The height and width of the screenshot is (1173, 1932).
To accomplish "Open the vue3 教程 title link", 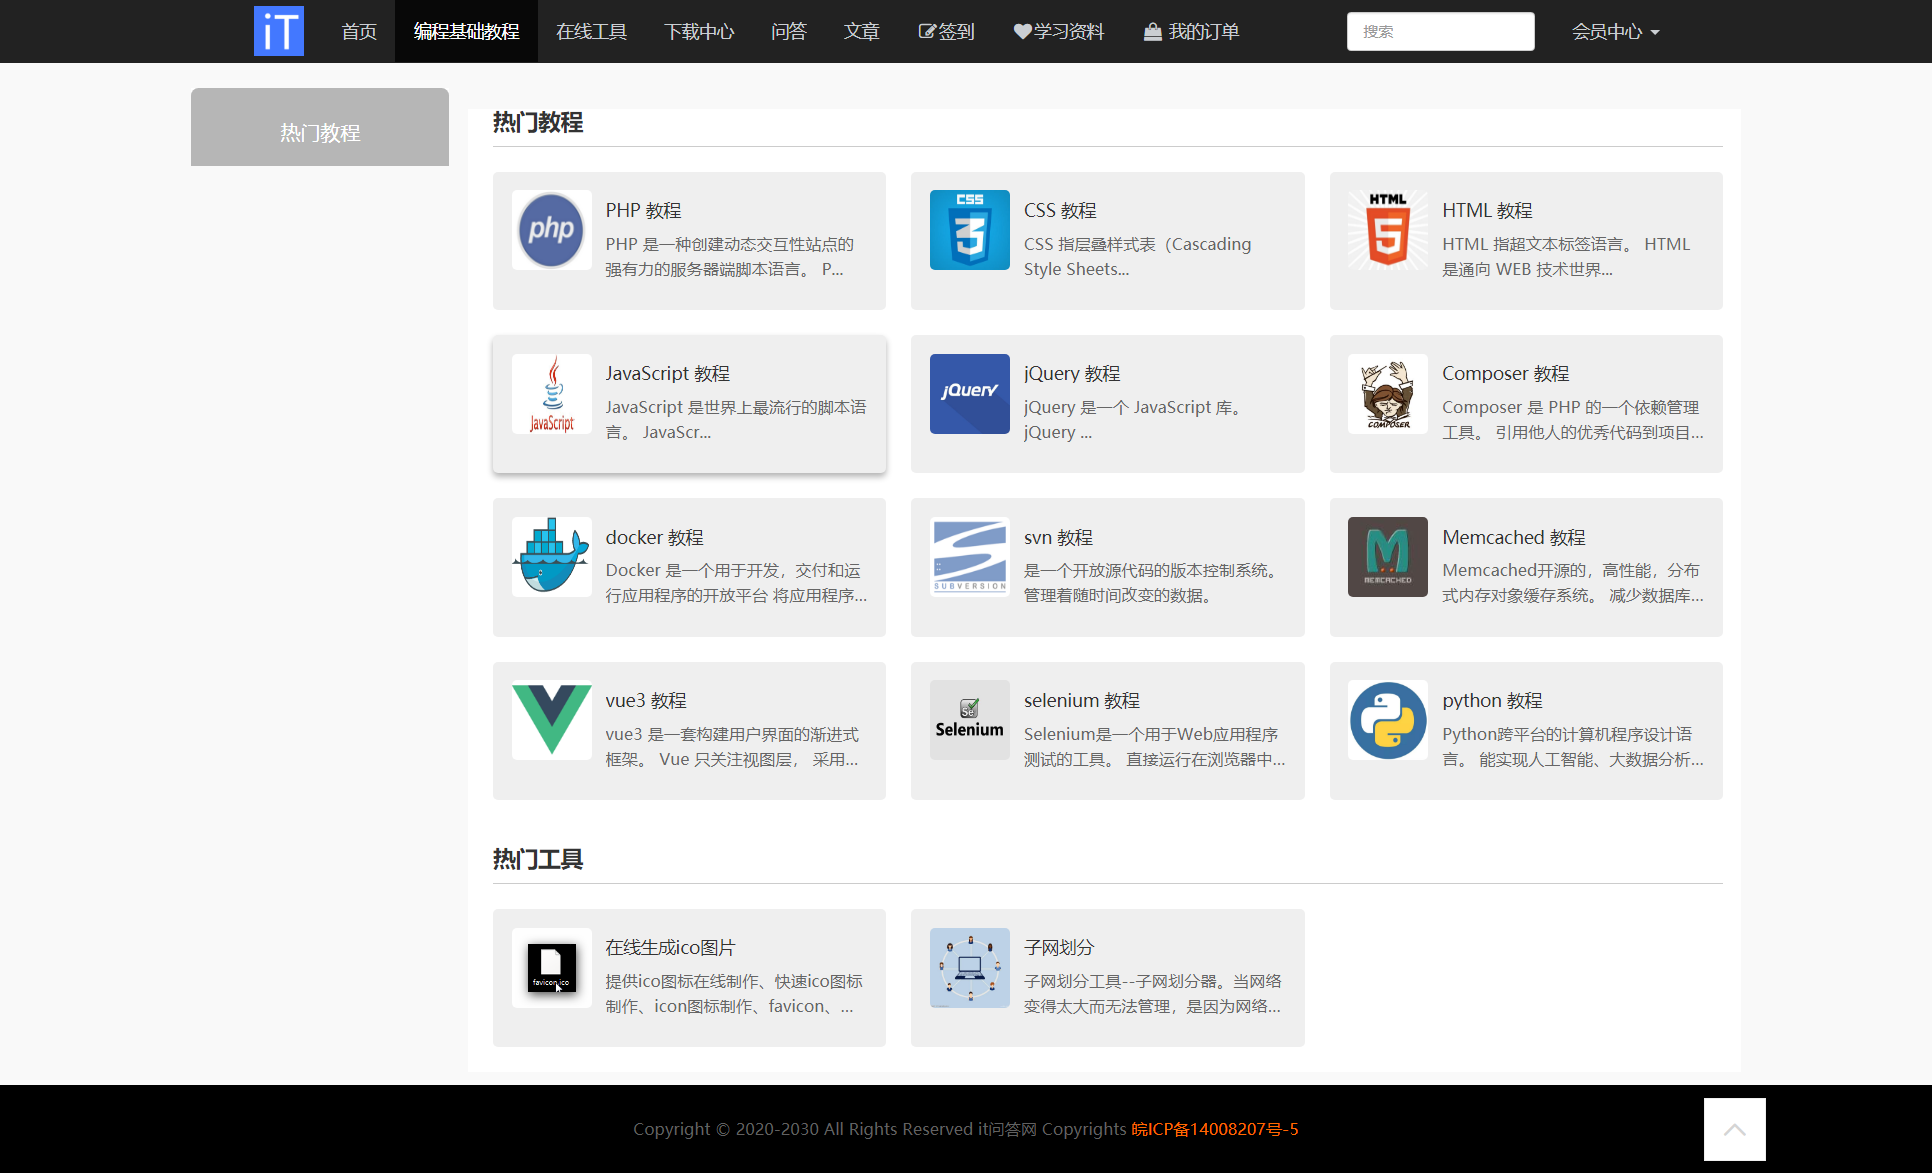I will click(646, 700).
